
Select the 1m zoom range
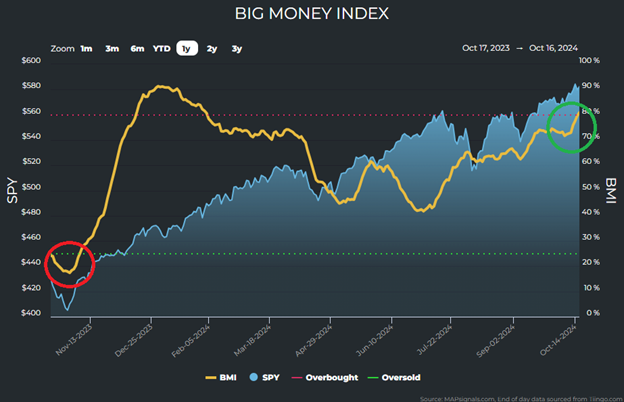(x=87, y=48)
